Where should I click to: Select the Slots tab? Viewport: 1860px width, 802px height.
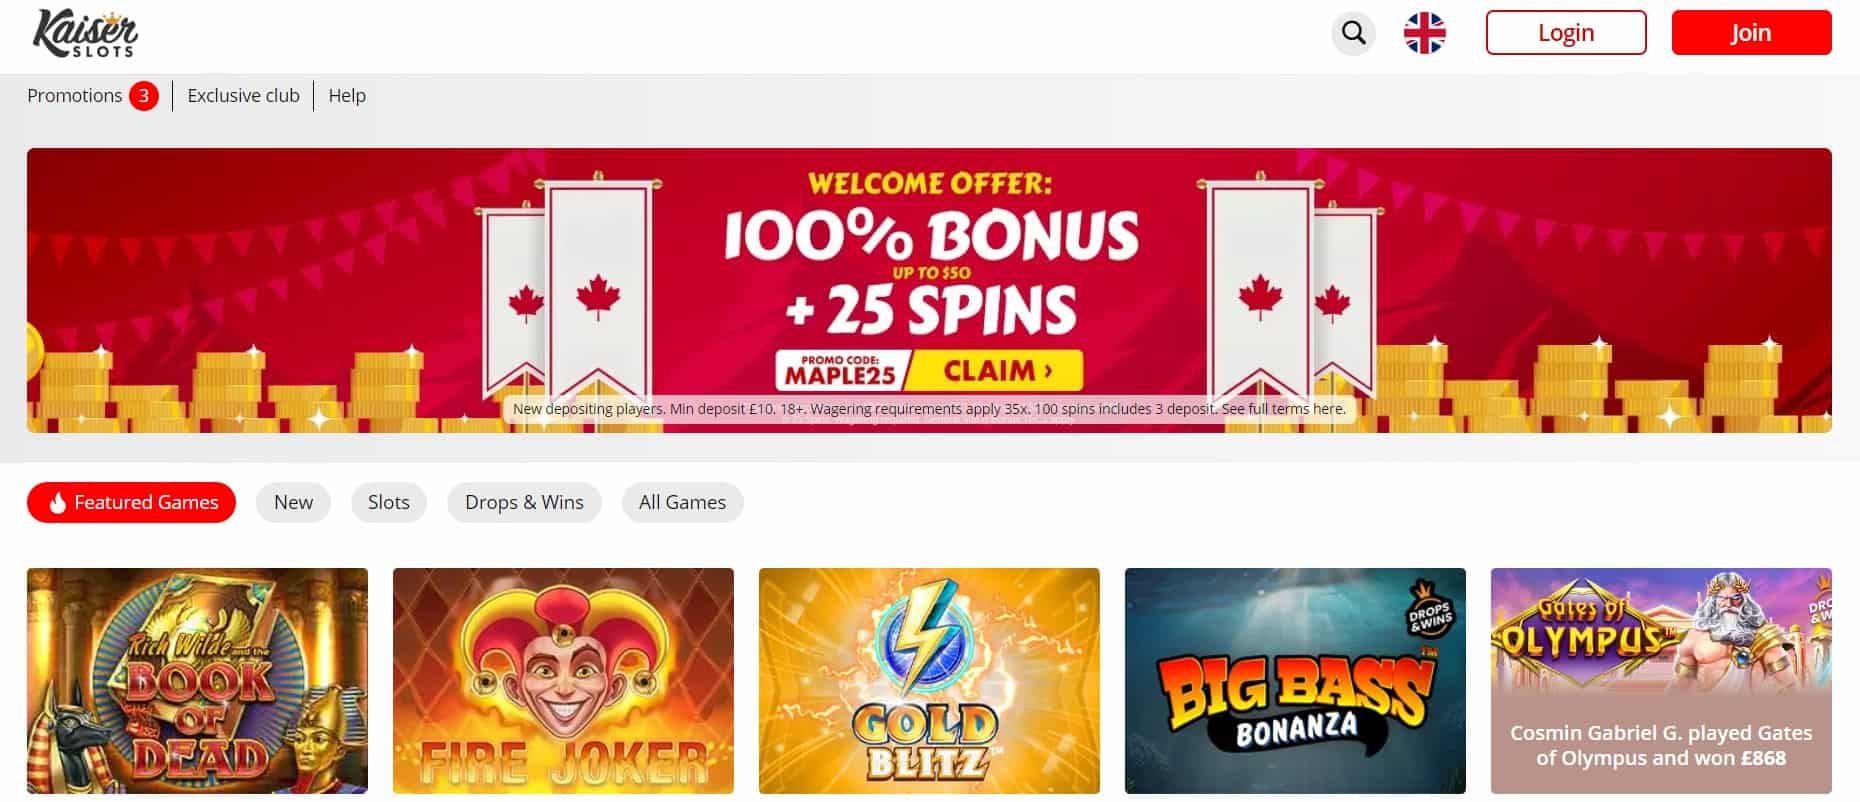tap(389, 502)
